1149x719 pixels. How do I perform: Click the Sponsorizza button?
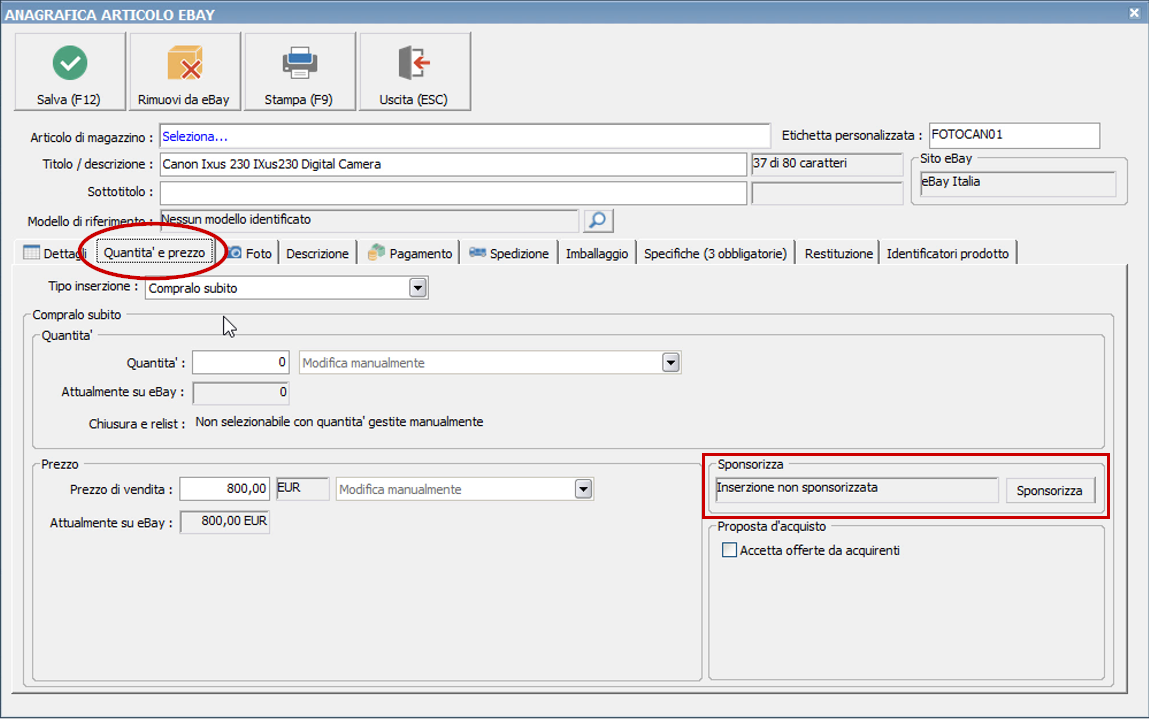(1049, 490)
